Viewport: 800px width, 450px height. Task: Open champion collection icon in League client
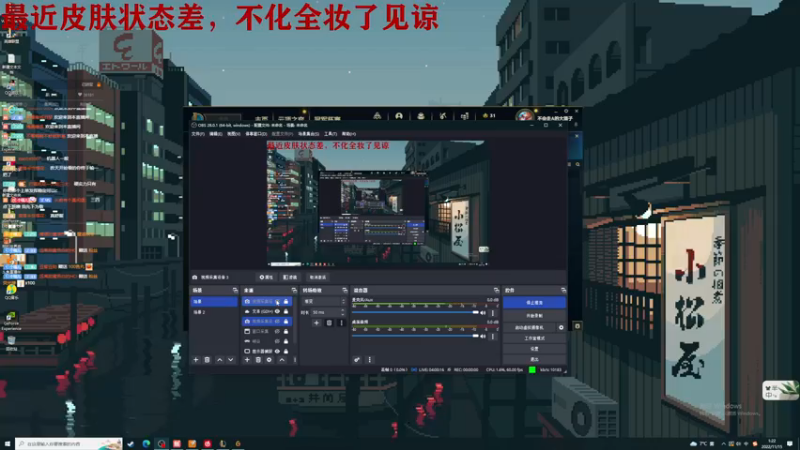tap(421, 116)
